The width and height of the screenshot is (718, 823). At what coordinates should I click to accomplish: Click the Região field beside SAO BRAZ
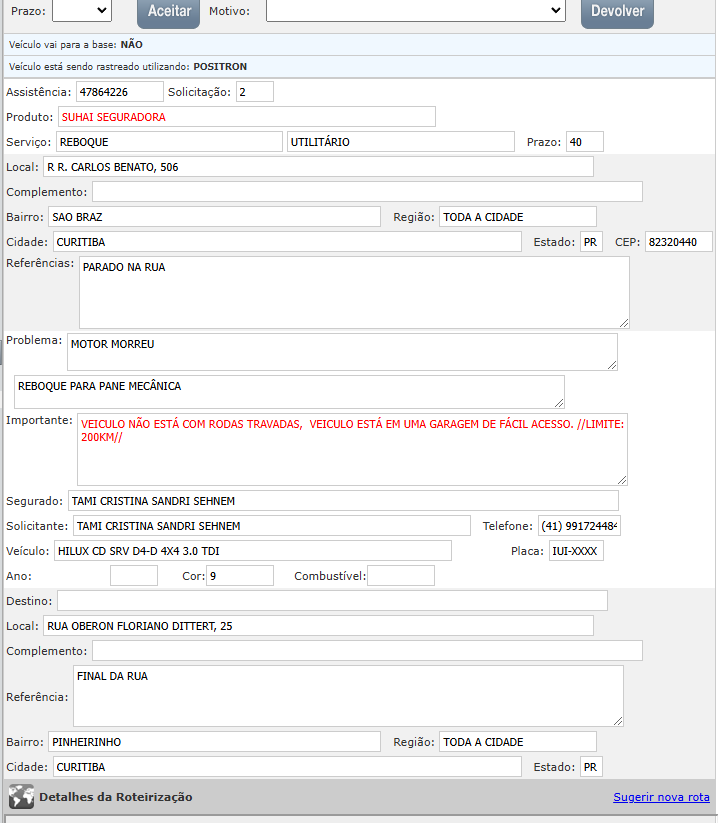click(x=518, y=217)
